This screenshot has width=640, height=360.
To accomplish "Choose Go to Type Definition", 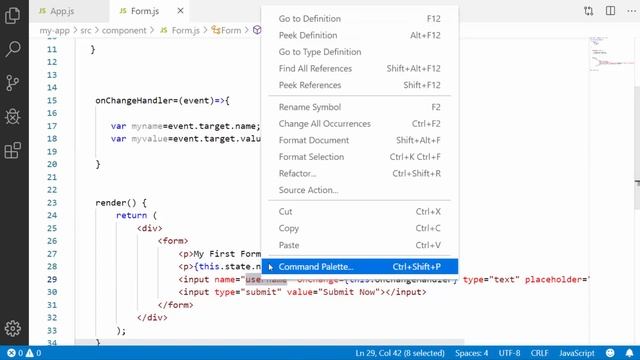I will (360, 52).
